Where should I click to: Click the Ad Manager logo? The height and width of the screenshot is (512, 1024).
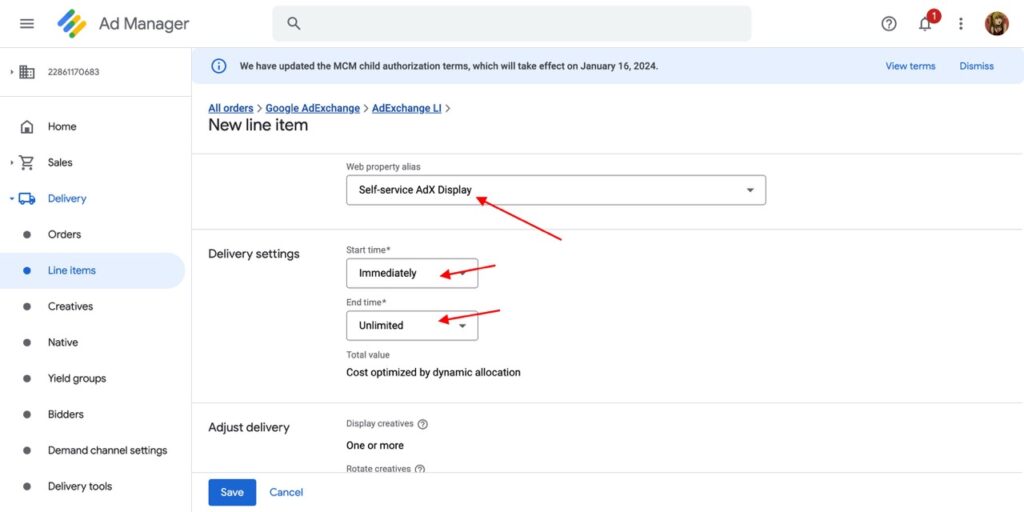[x=72, y=23]
